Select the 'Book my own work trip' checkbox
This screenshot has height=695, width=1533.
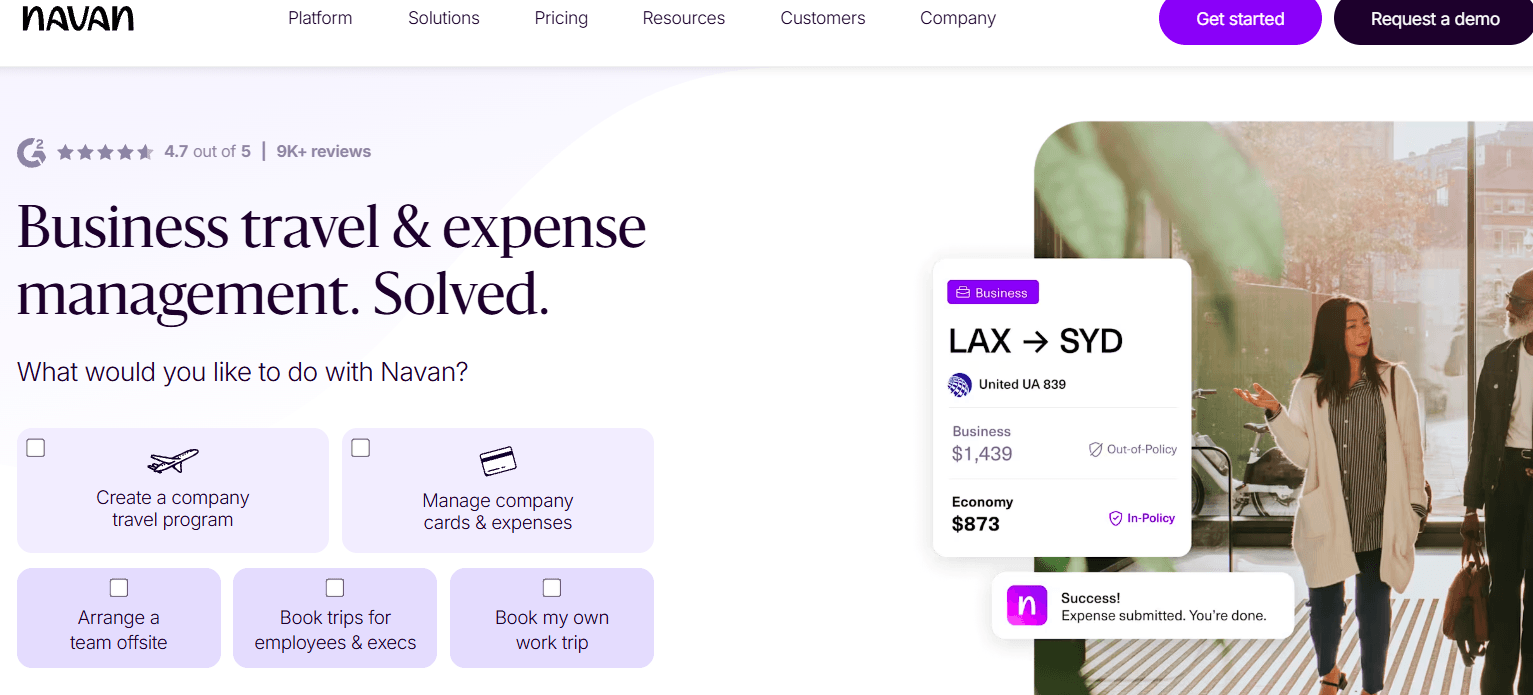552,587
